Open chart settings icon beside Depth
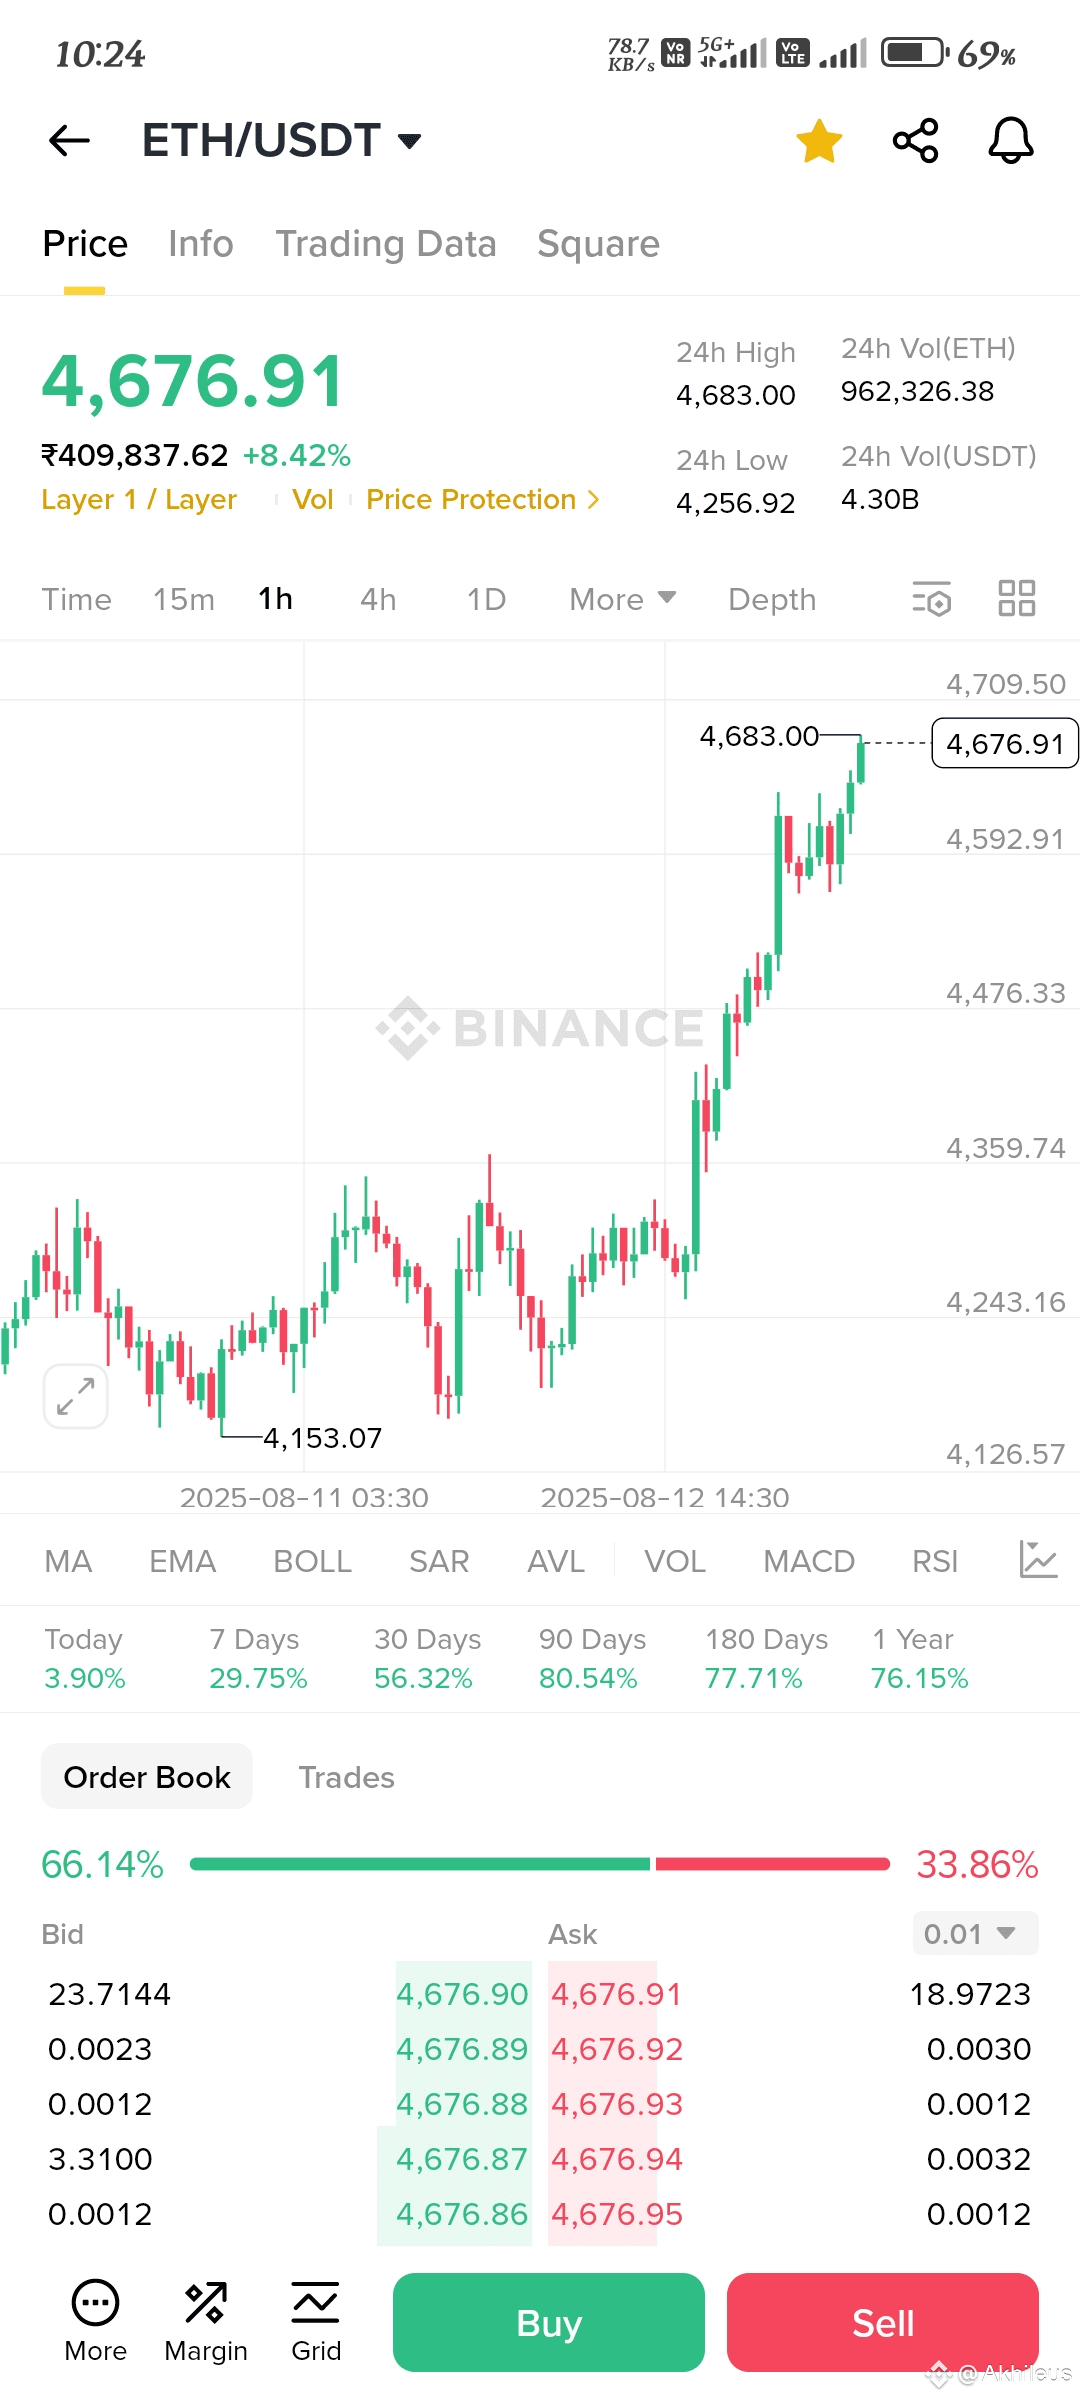 (931, 599)
